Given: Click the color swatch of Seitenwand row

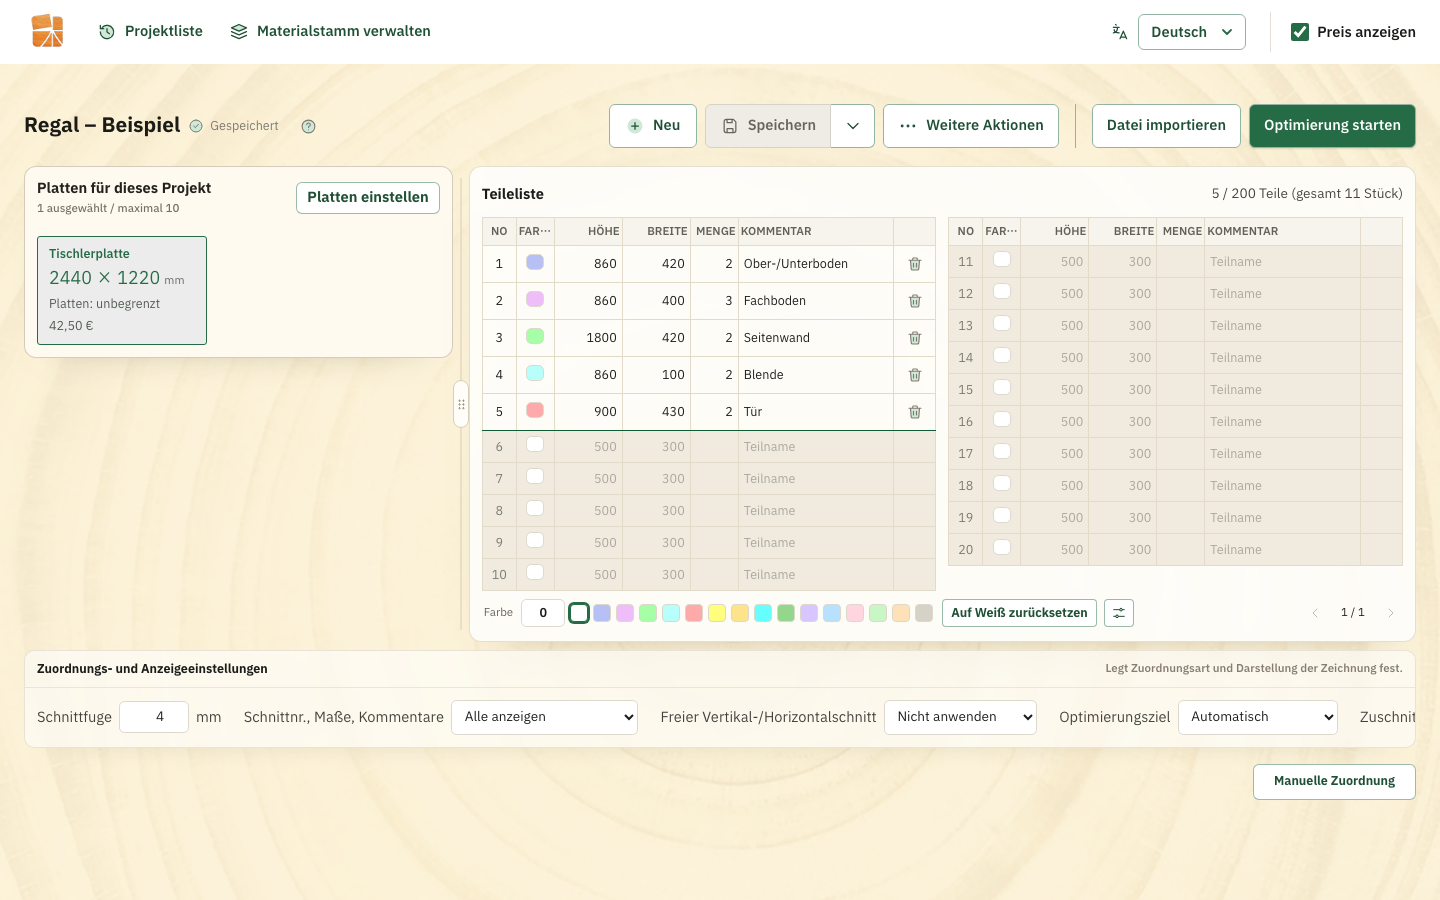Looking at the screenshot, I should click(535, 336).
